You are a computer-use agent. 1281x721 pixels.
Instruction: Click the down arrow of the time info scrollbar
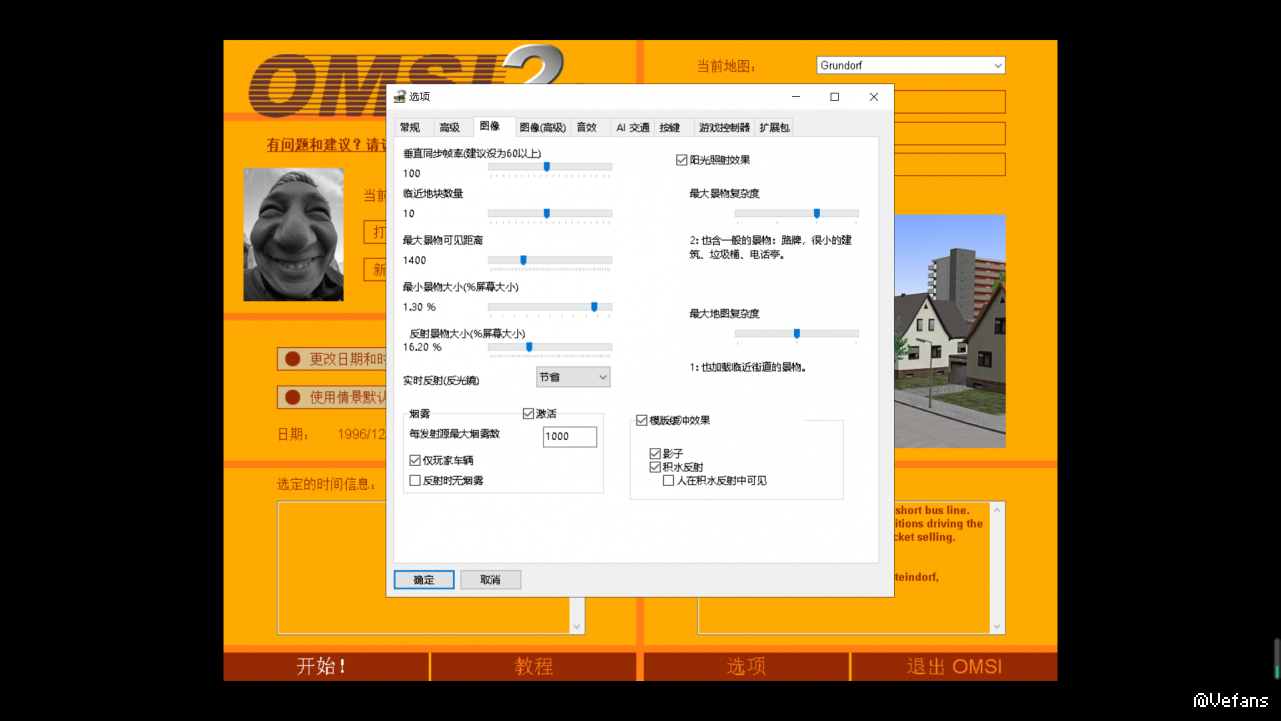(576, 626)
